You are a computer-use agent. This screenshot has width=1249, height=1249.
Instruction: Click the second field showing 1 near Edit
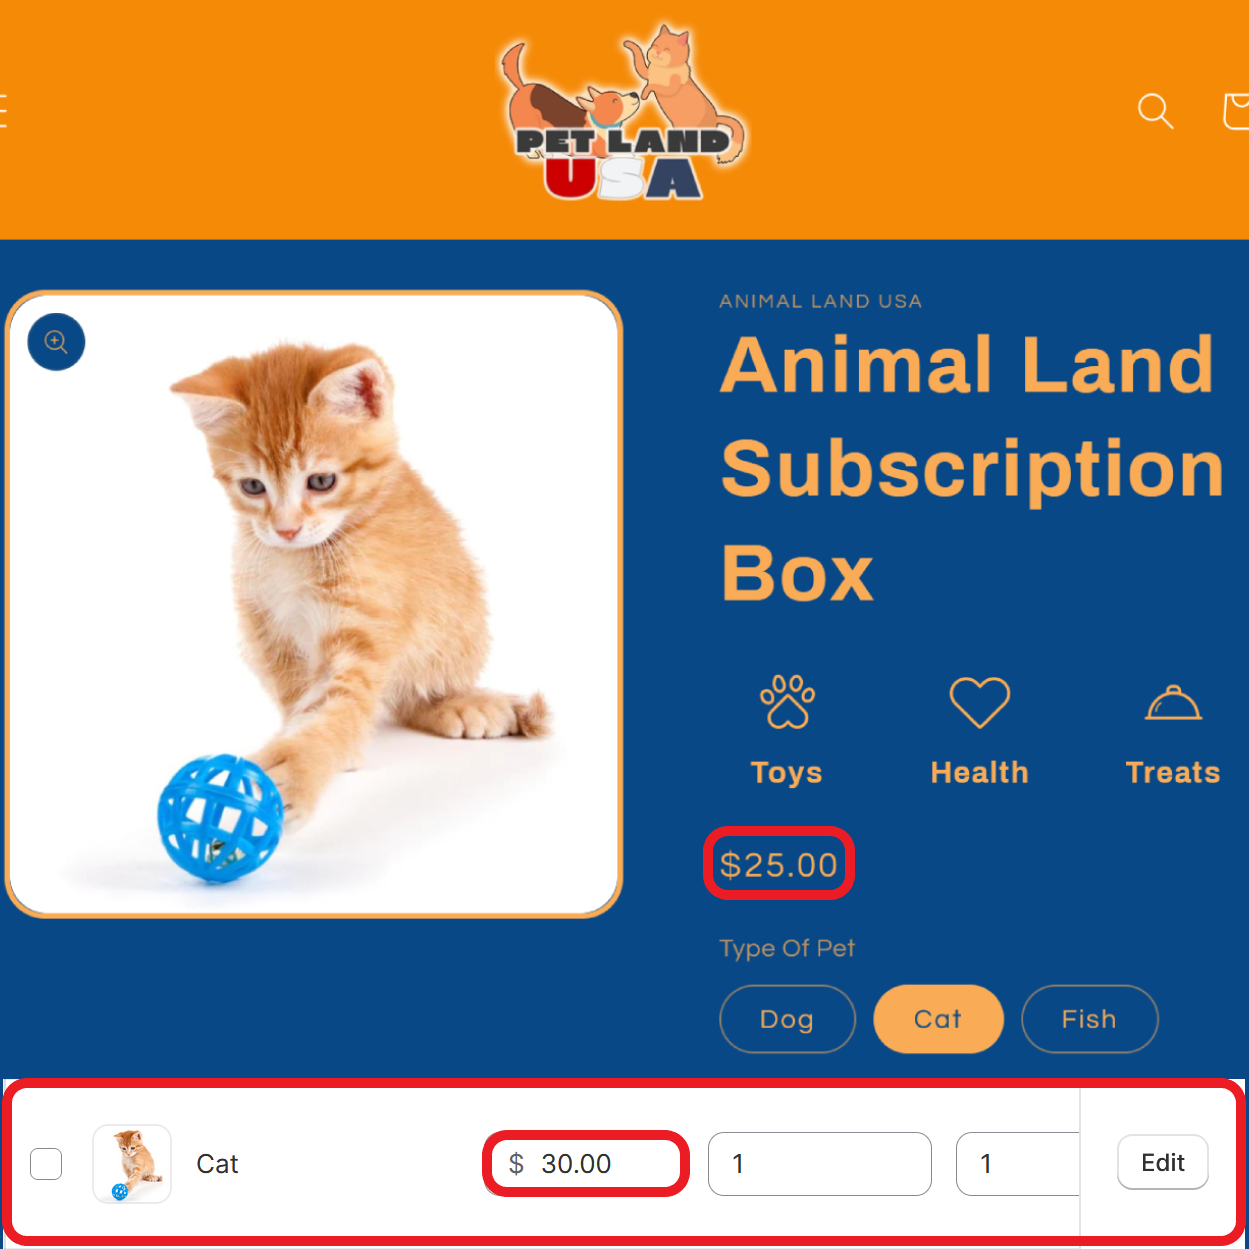pyautogui.click(x=1018, y=1164)
